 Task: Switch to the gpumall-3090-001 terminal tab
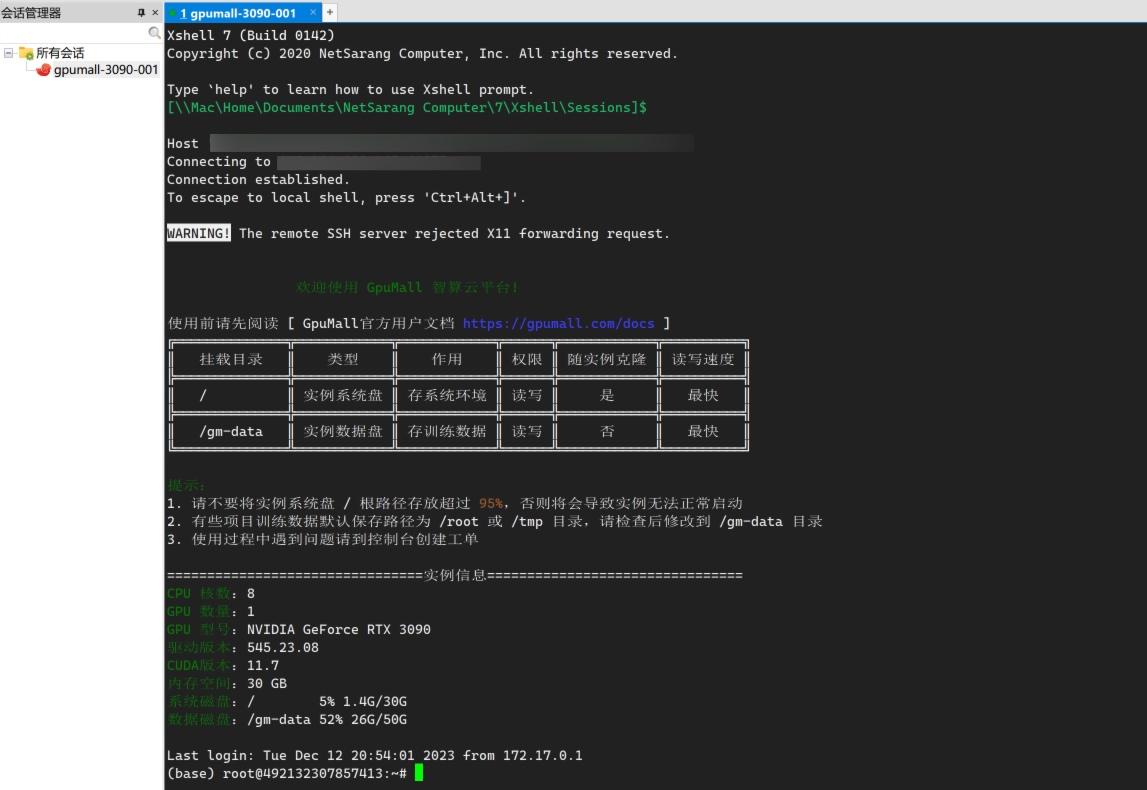coord(240,13)
